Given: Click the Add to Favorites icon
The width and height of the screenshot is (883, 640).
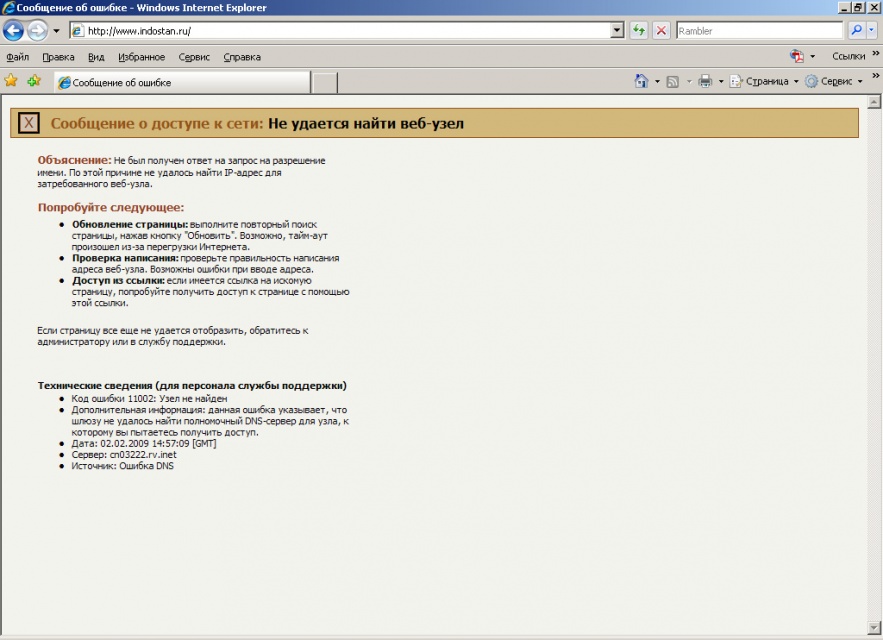Looking at the screenshot, I should click(34, 81).
